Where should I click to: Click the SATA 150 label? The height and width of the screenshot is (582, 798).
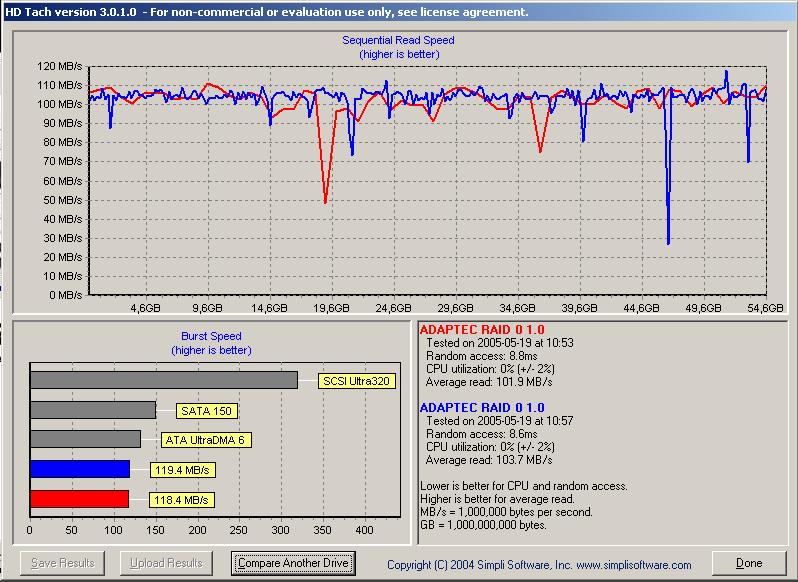pyautogui.click(x=207, y=411)
